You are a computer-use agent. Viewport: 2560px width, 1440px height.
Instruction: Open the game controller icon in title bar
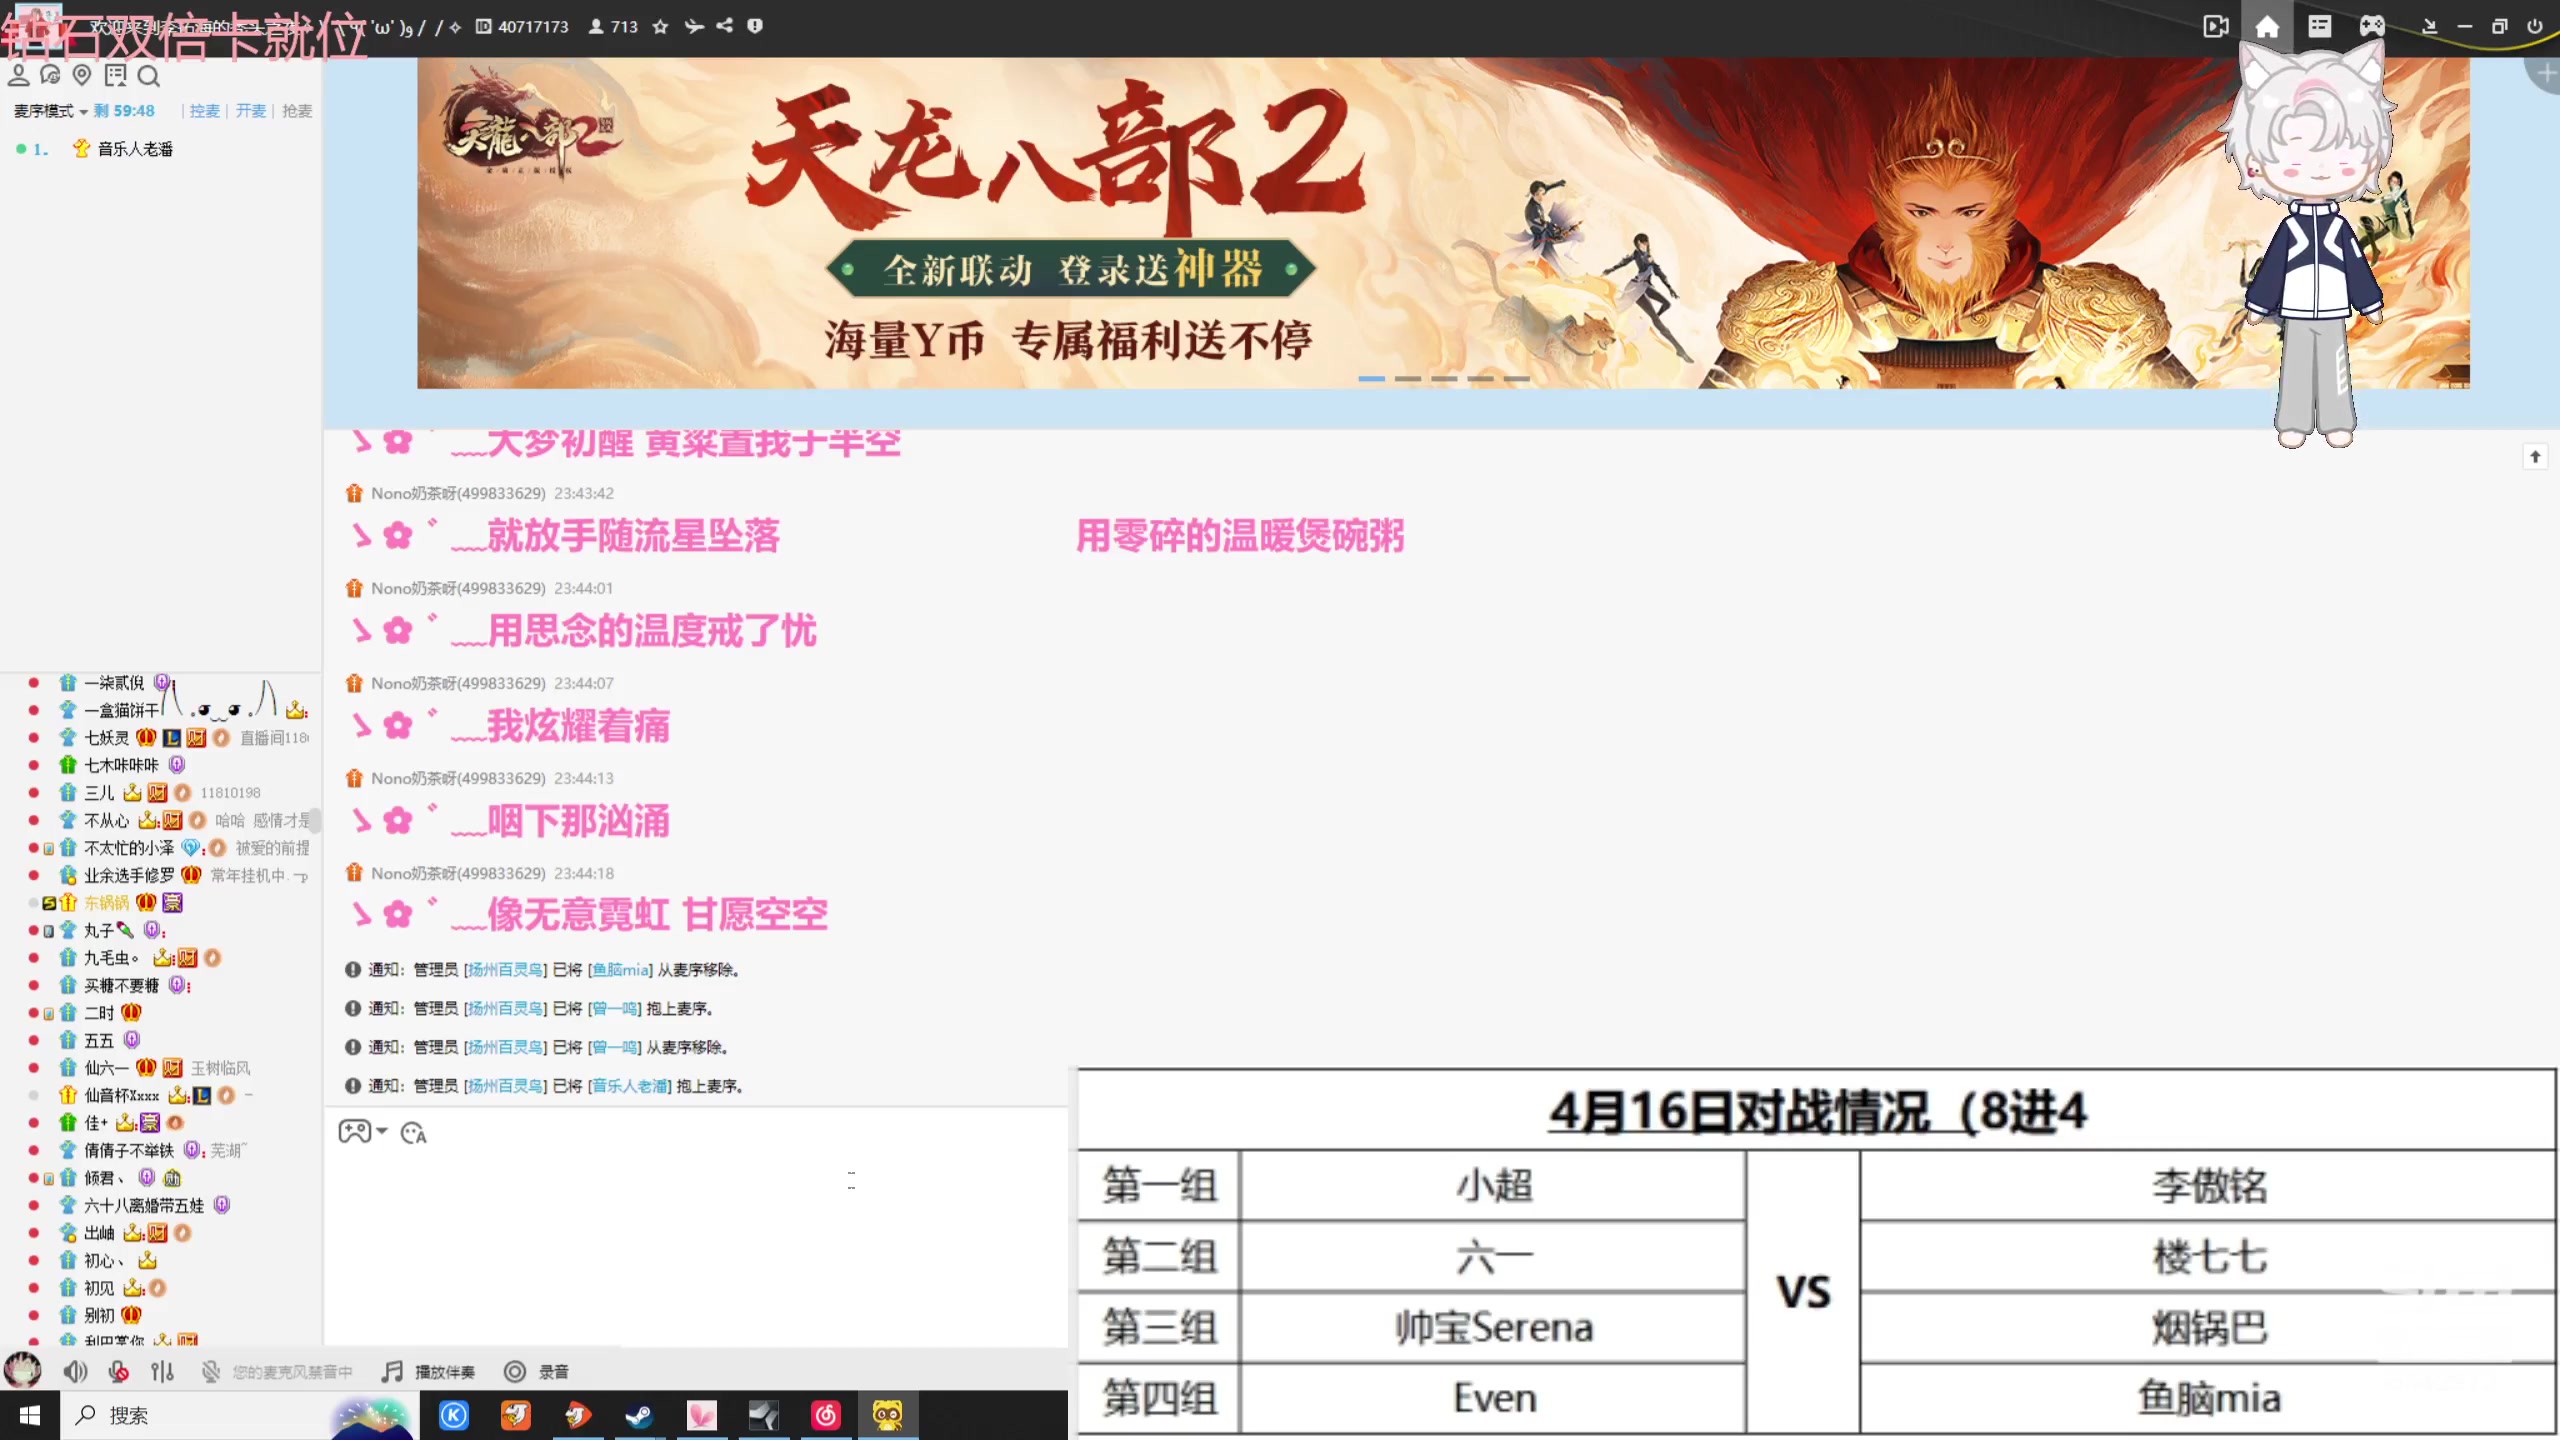click(x=2372, y=27)
